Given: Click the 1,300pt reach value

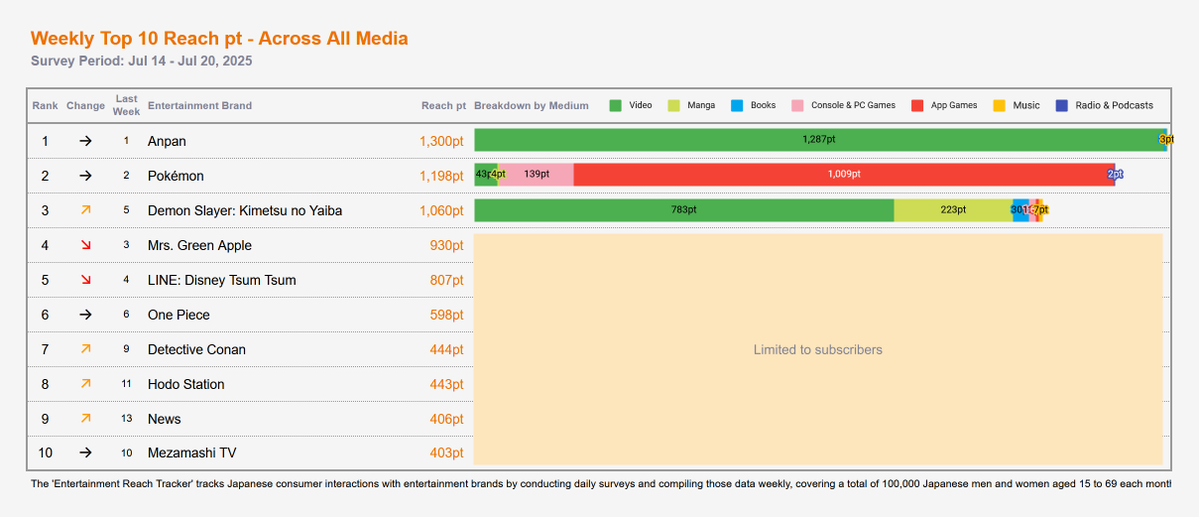Looking at the screenshot, I should click(441, 141).
